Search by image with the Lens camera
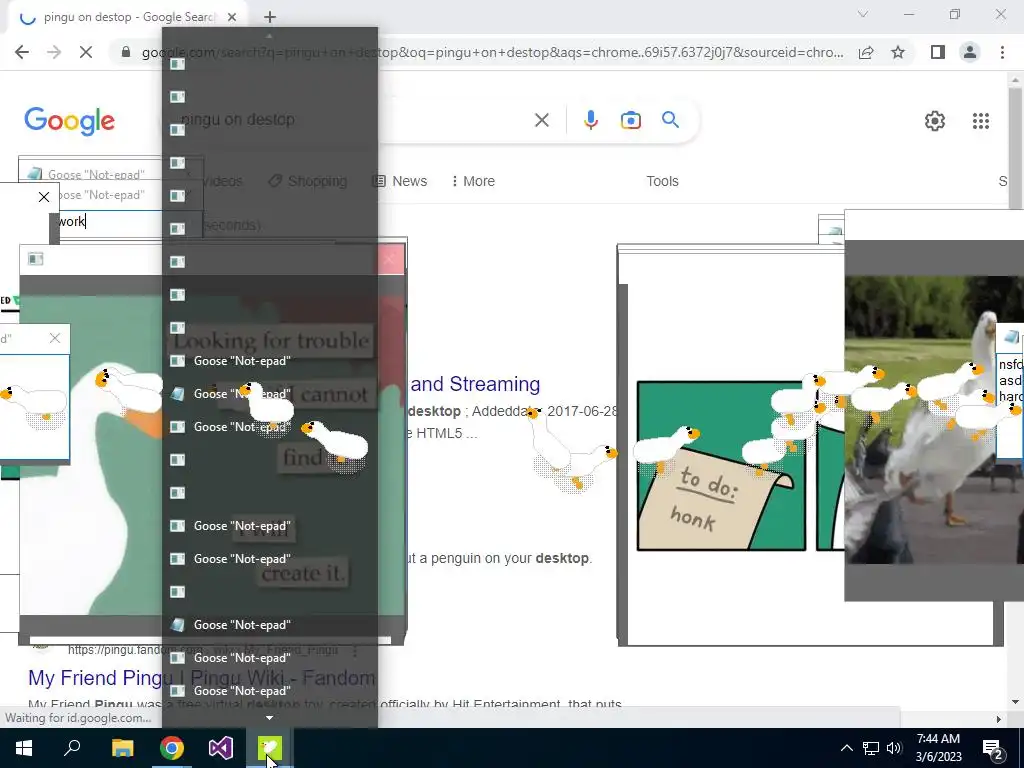This screenshot has width=1024, height=768. point(630,120)
